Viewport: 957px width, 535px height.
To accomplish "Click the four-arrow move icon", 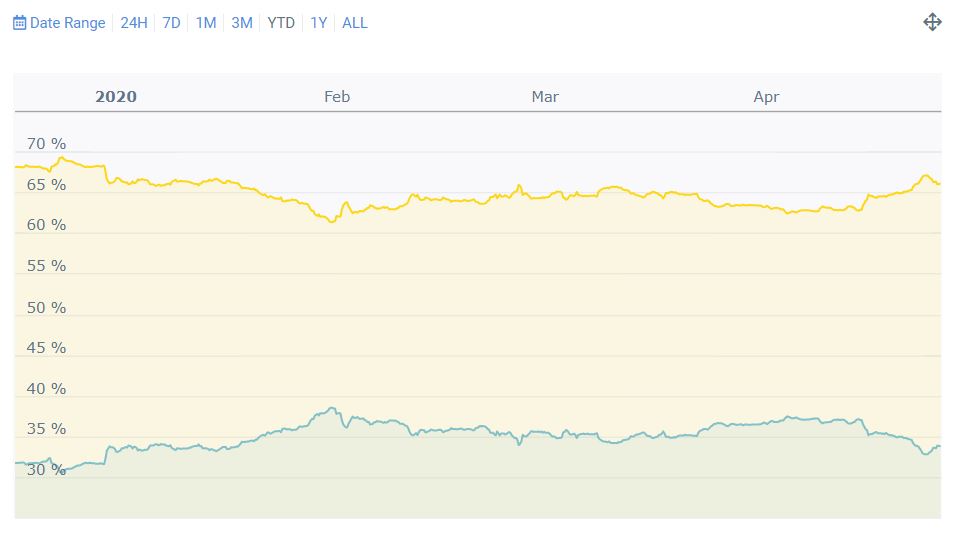I will click(932, 22).
